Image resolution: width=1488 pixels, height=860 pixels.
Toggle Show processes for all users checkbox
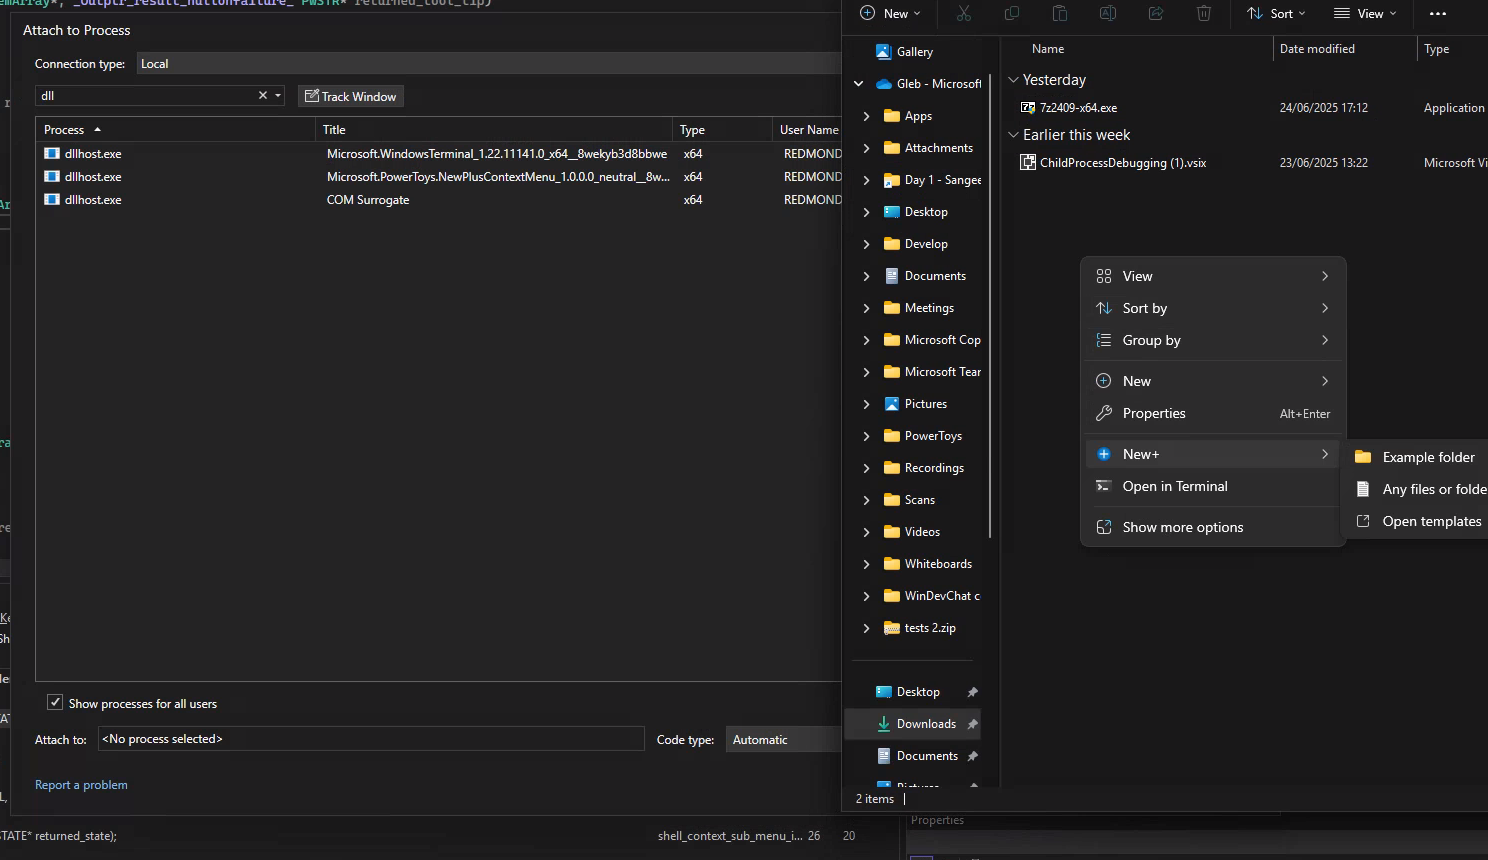click(56, 703)
